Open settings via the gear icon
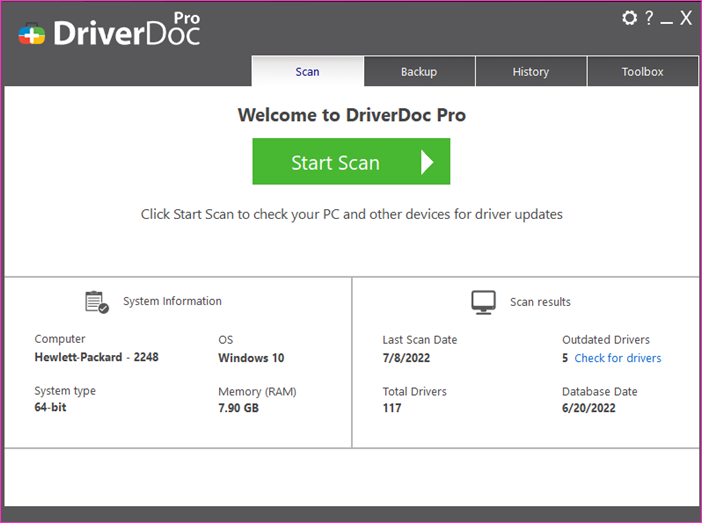 tap(629, 18)
